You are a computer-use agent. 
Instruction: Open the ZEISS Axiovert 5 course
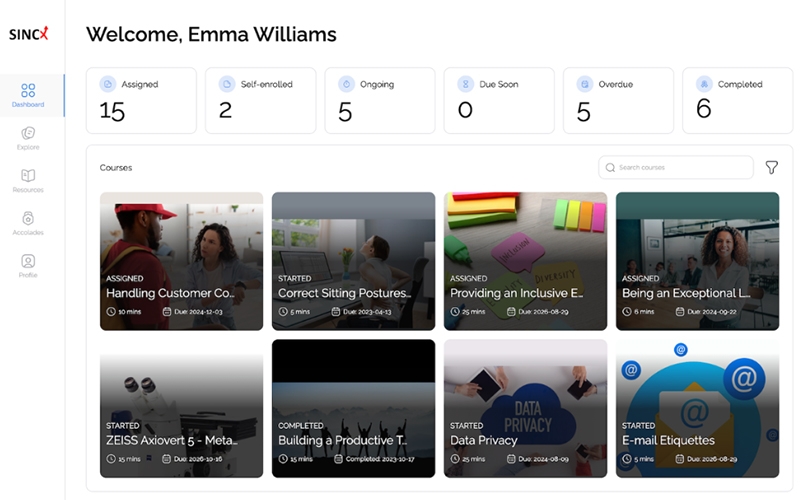(x=181, y=408)
